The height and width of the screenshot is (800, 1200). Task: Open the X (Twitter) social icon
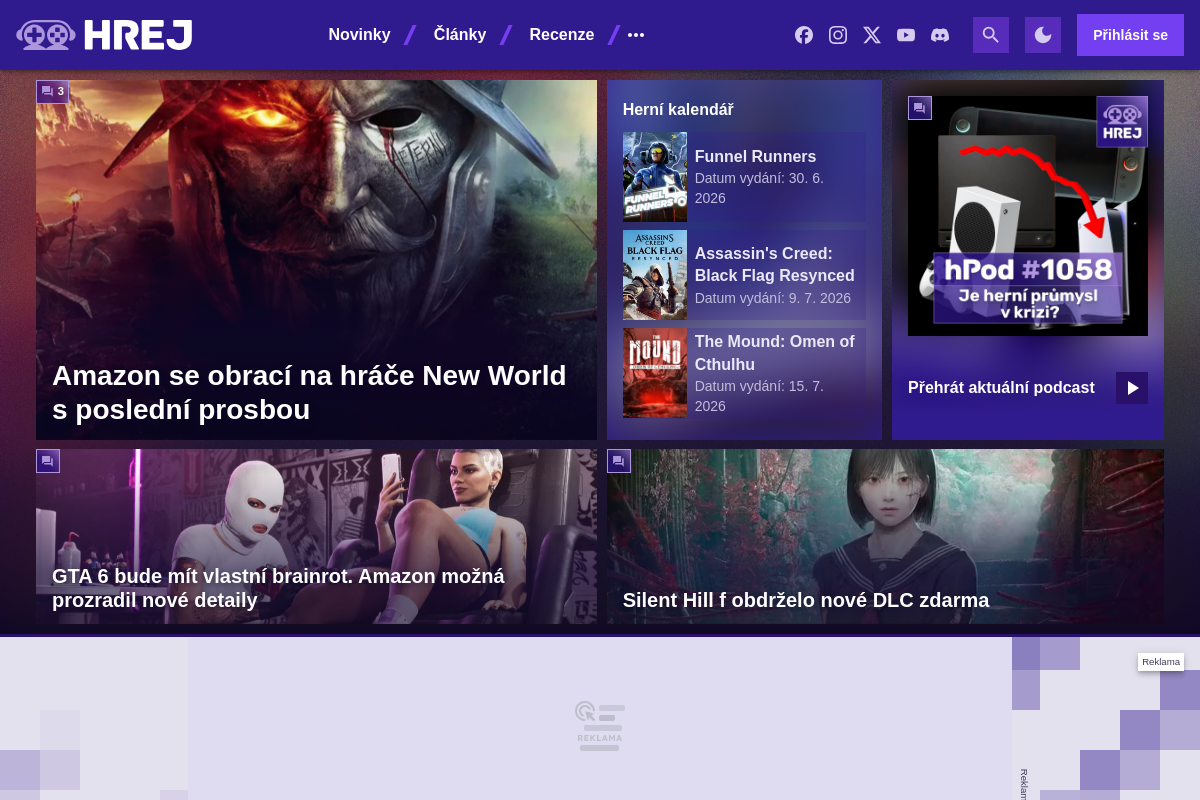coord(872,35)
